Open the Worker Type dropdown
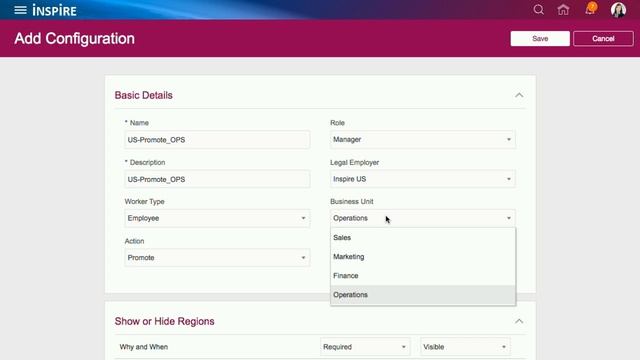This screenshot has height=360, width=640. click(x=217, y=218)
